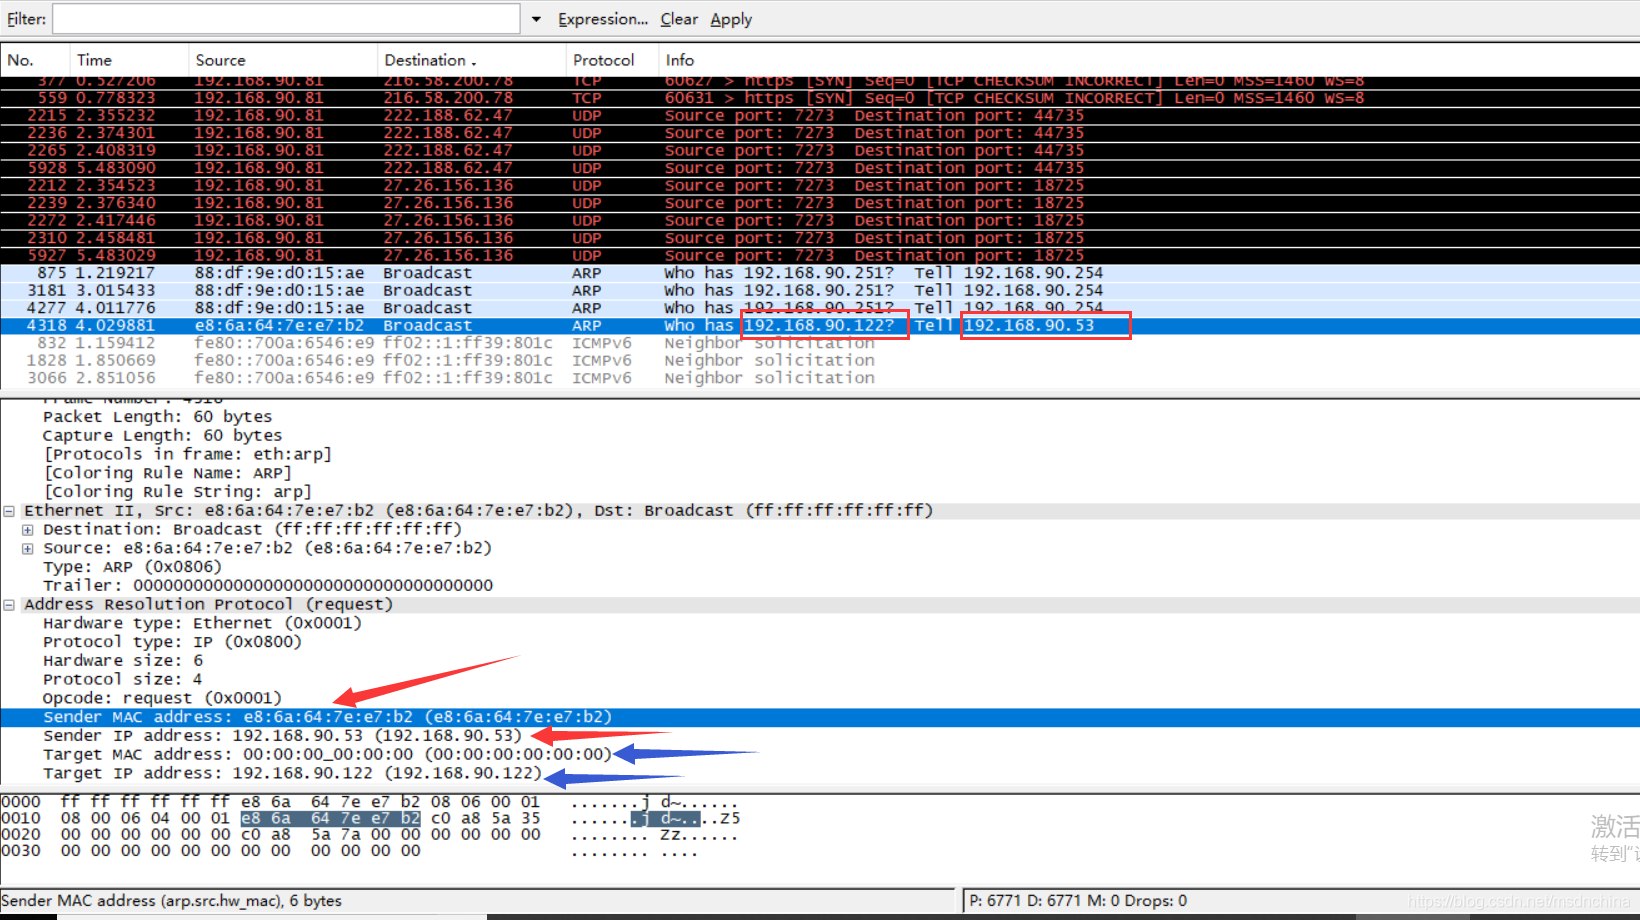Click the Apply filter button

(731, 19)
